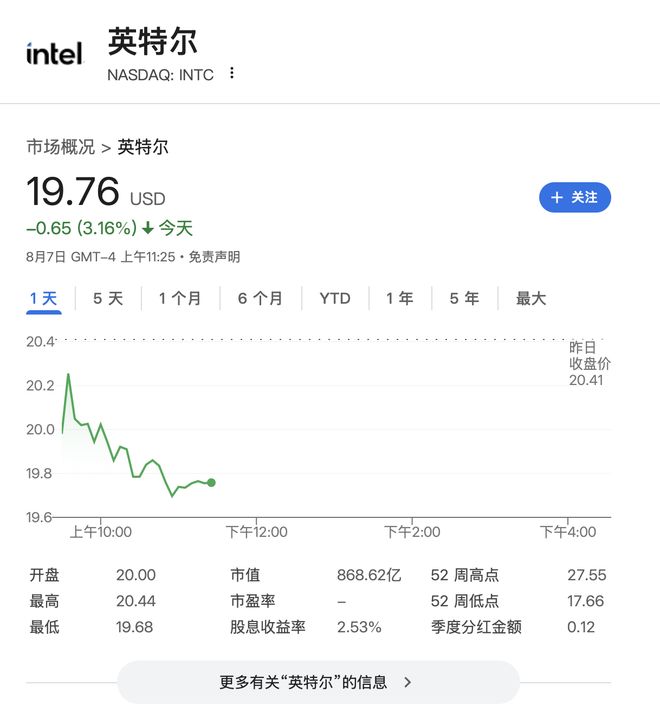Switch to the 5 天 tab

[x=108, y=298]
